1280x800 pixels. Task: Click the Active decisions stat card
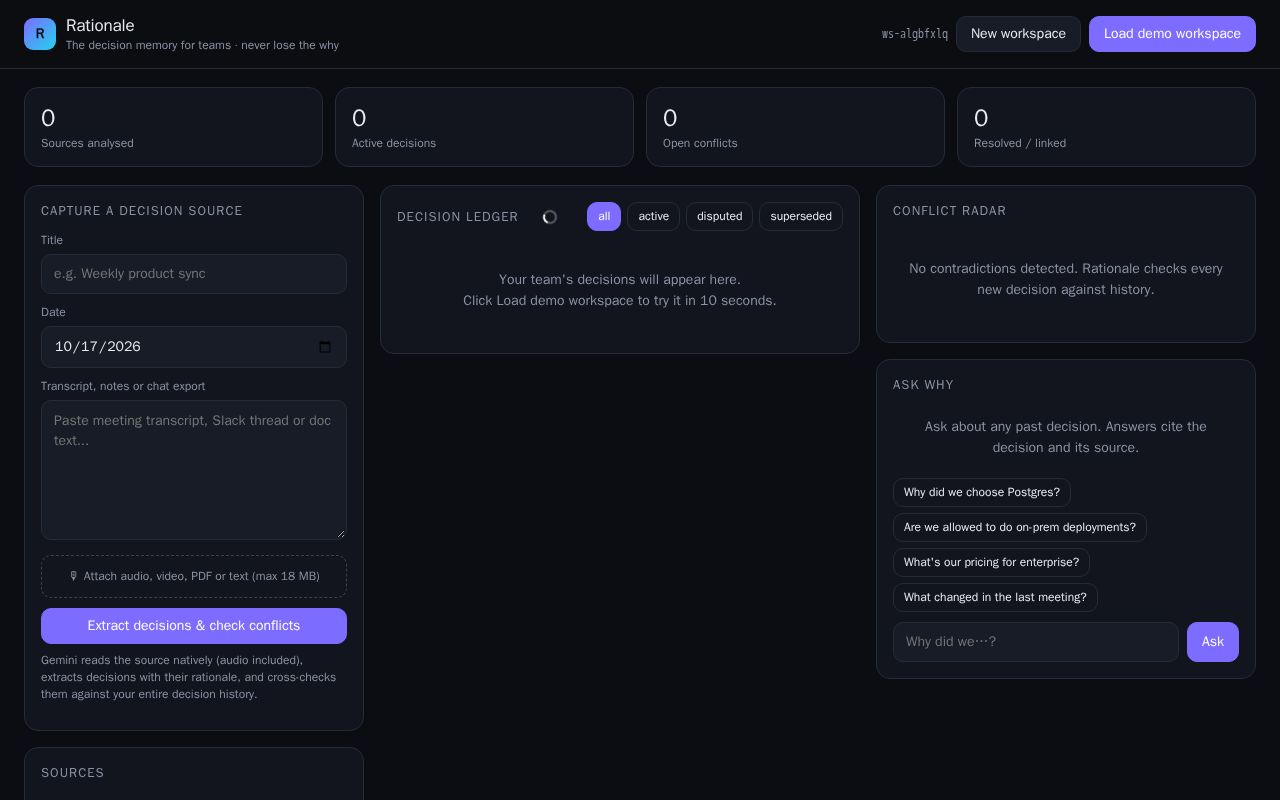(484, 127)
